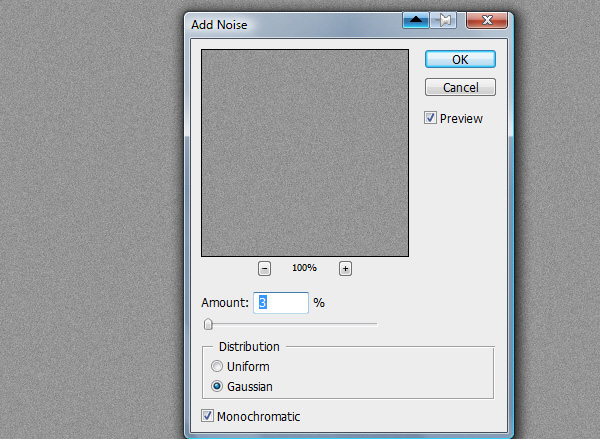
Task: Click the noise preview thumbnail
Action: 305,153
